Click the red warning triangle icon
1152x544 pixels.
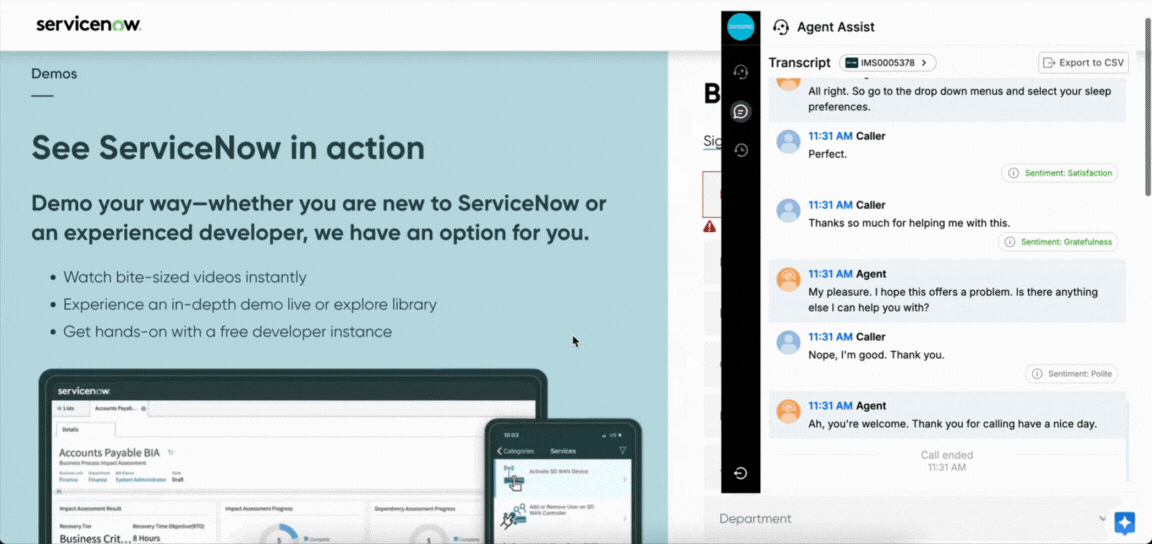709,227
